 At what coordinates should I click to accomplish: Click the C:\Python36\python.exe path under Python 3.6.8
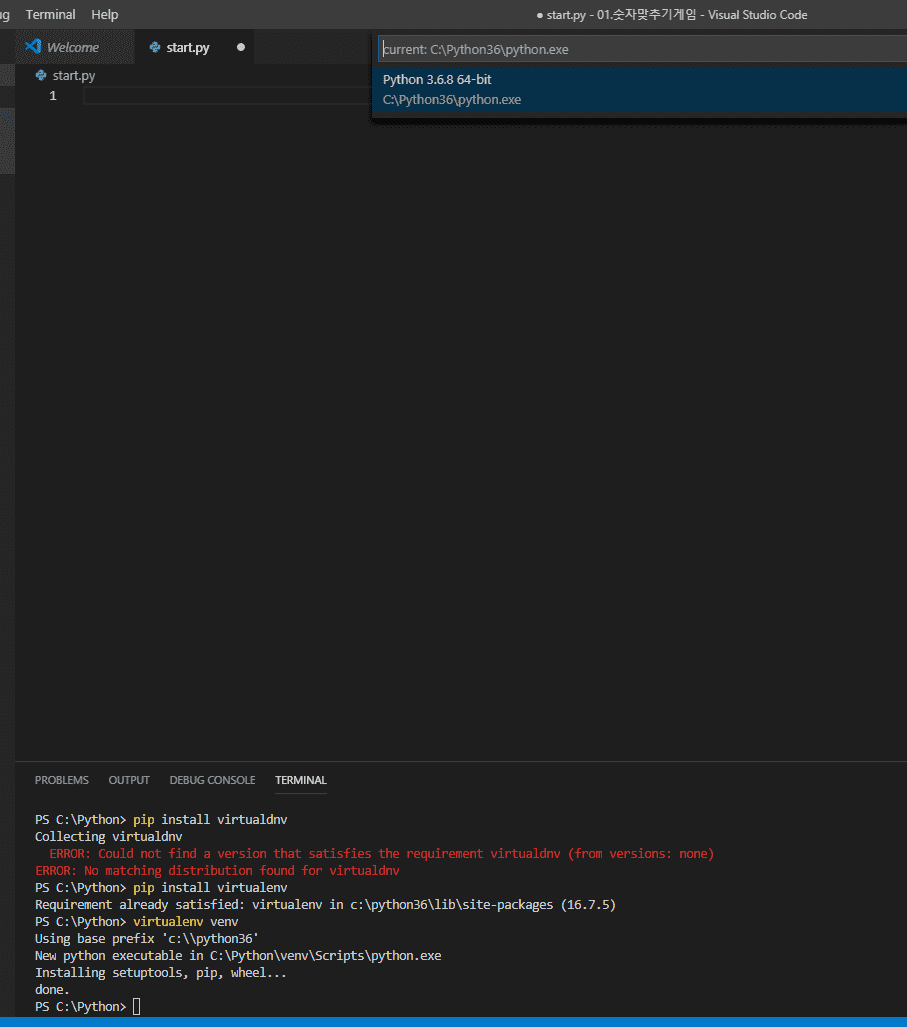[452, 100]
